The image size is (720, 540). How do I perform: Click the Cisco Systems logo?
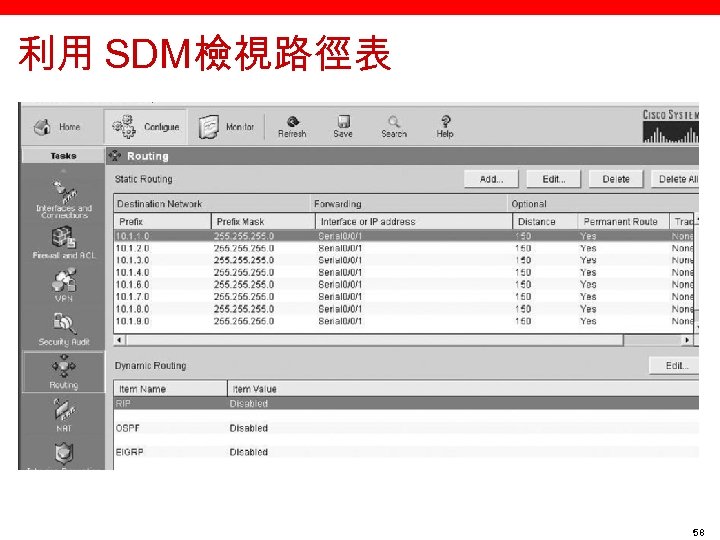(670, 126)
